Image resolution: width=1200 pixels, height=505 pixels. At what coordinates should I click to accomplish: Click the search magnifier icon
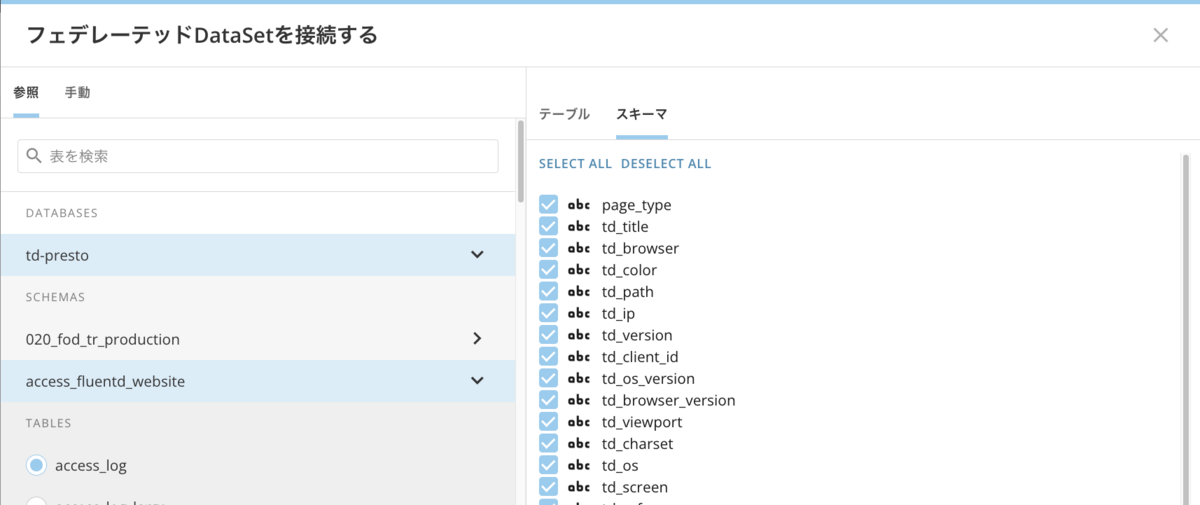pyautogui.click(x=34, y=156)
